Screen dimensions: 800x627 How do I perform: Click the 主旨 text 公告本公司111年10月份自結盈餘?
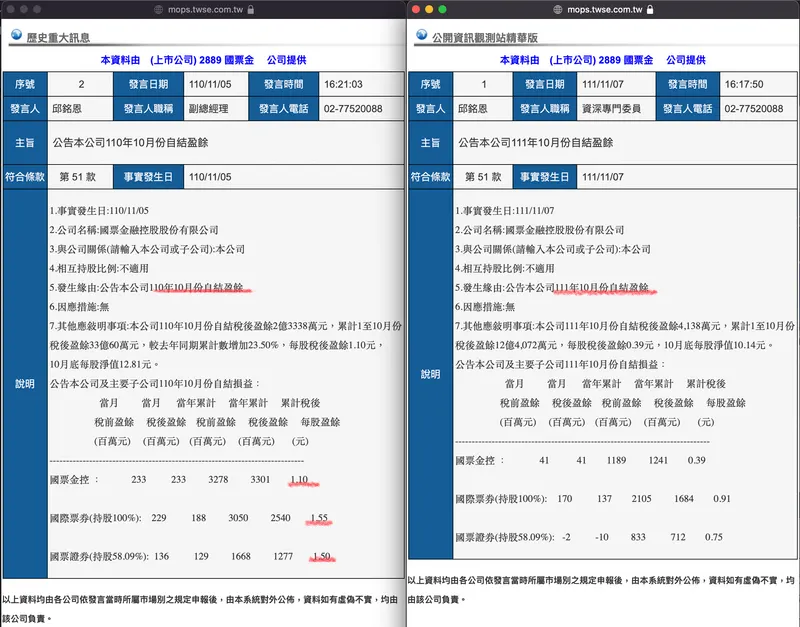coord(536,142)
